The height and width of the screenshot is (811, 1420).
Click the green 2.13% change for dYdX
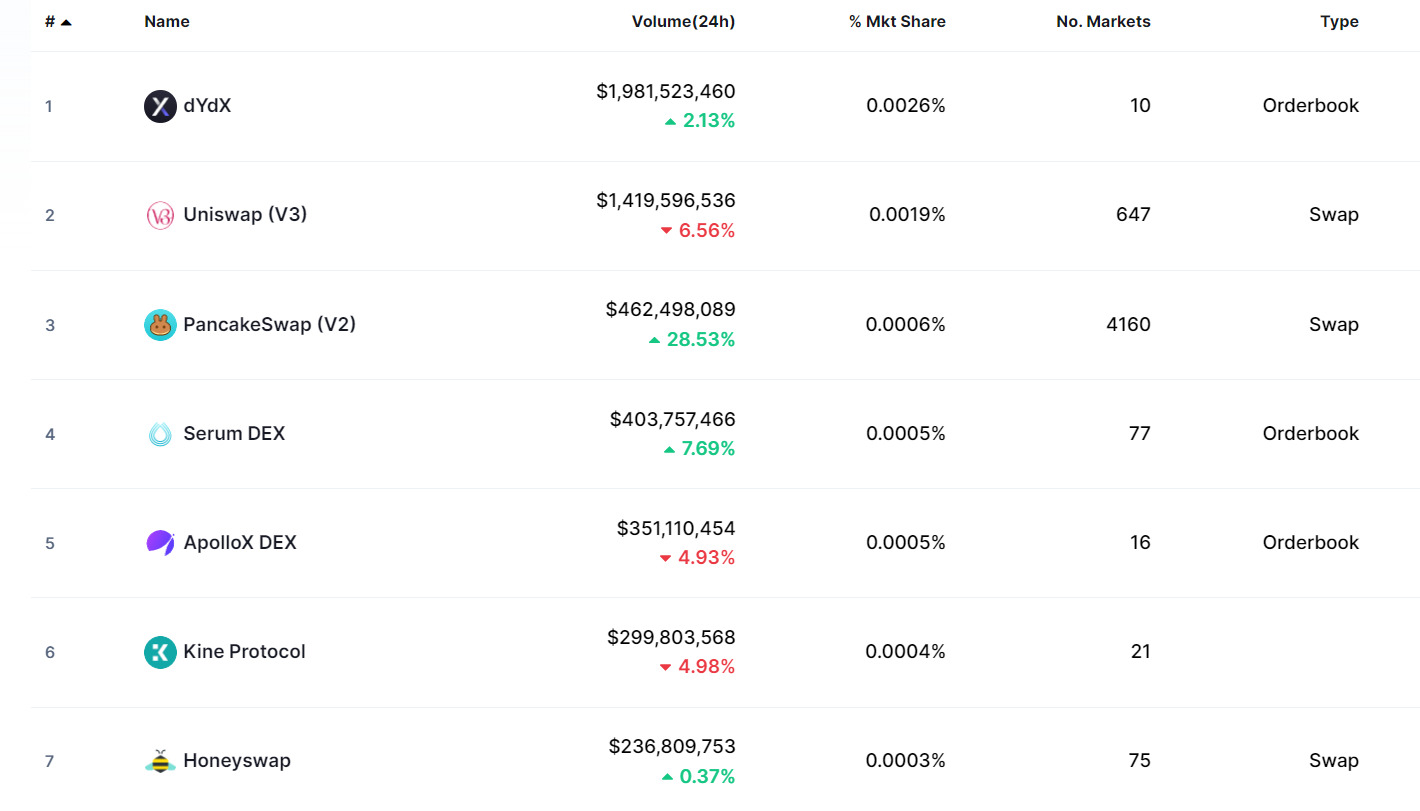tap(709, 121)
